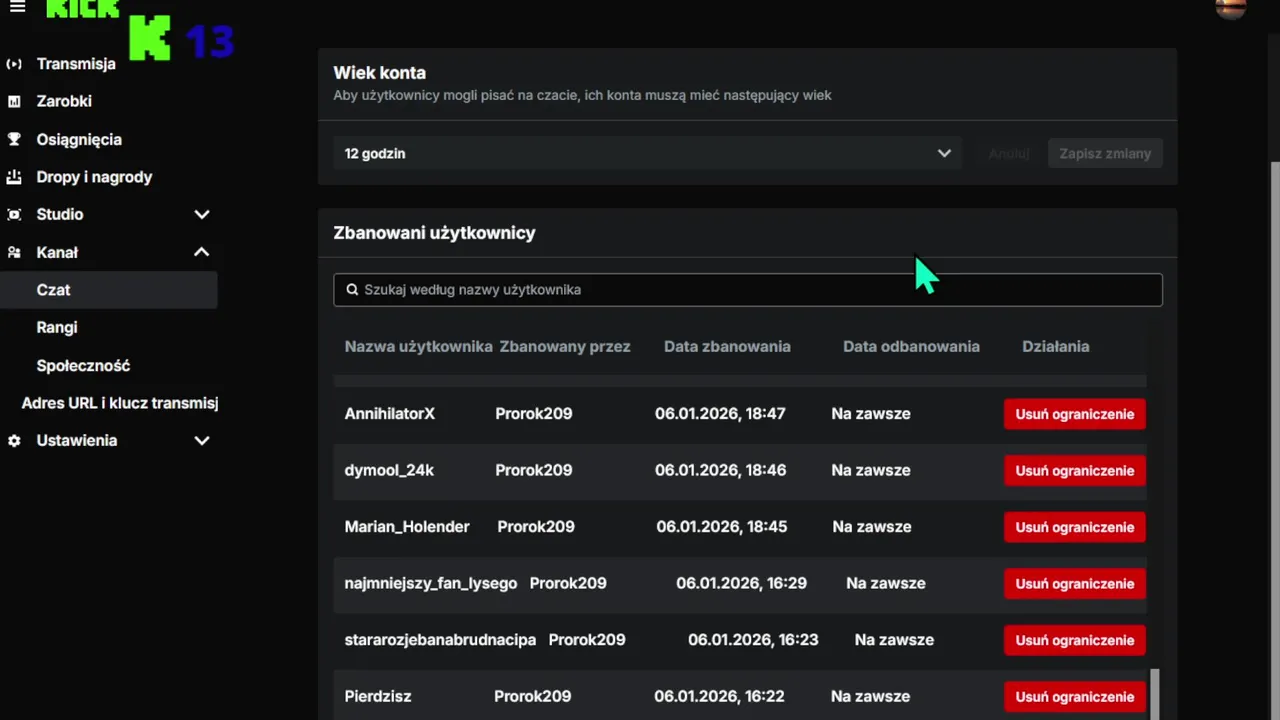Viewport: 1280px width, 720px height.
Task: Remove restriction for dymool_24k
Action: click(x=1074, y=471)
